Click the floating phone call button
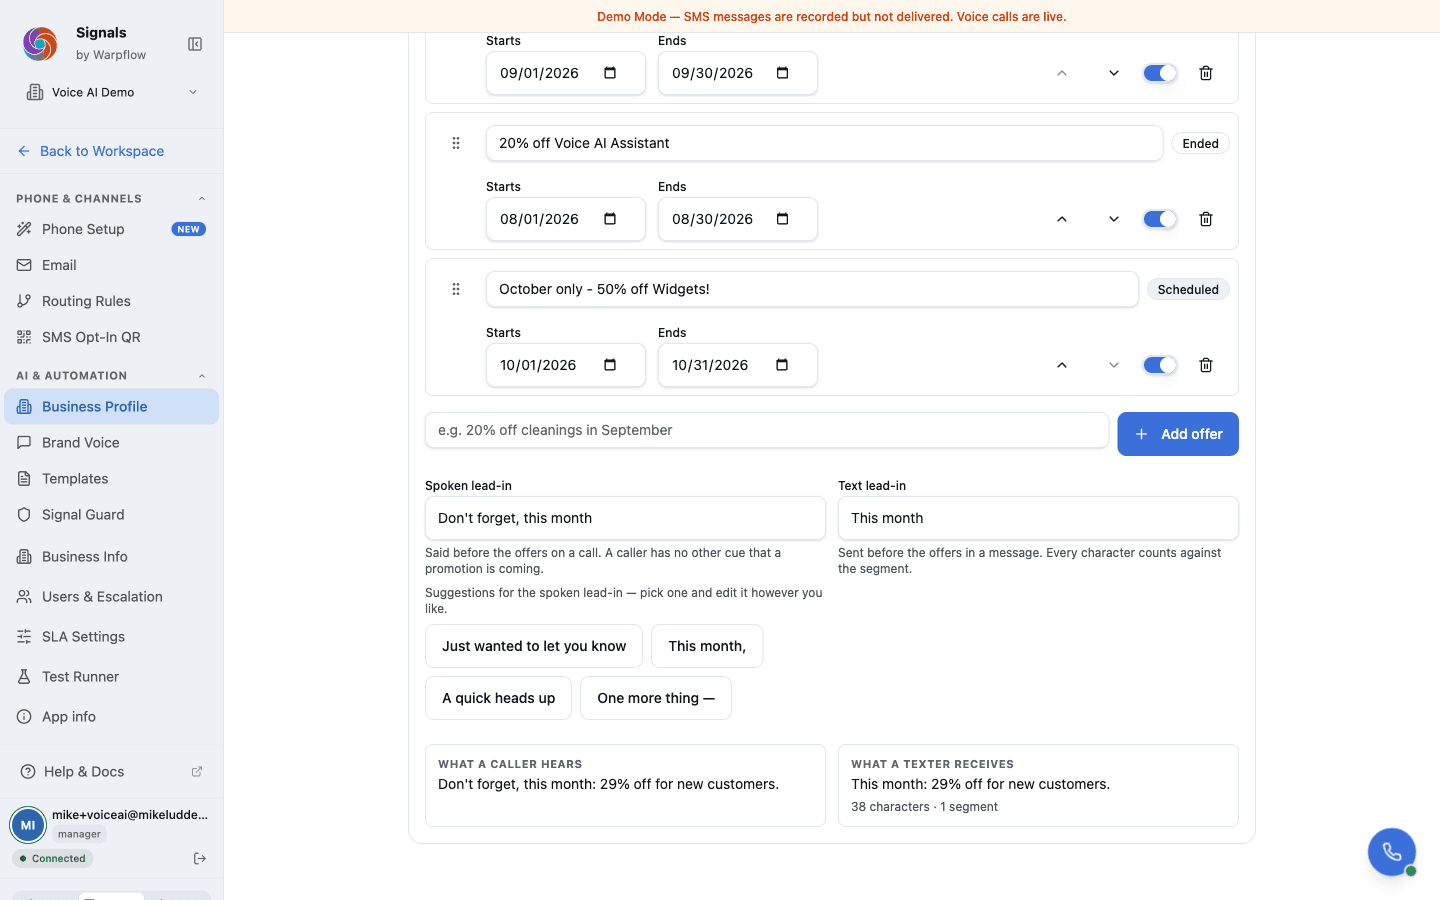1440x900 pixels. pyautogui.click(x=1392, y=852)
